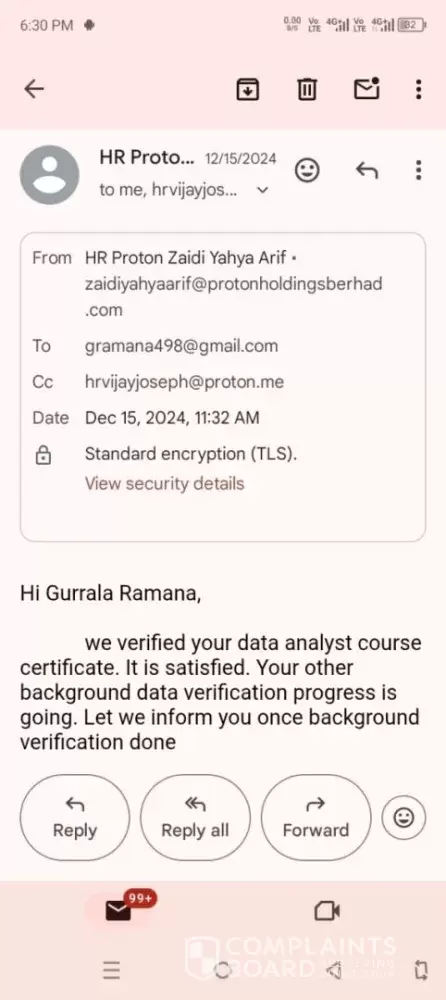This screenshot has width=446, height=1000.
Task: Tap Reply all button
Action: tap(195, 818)
